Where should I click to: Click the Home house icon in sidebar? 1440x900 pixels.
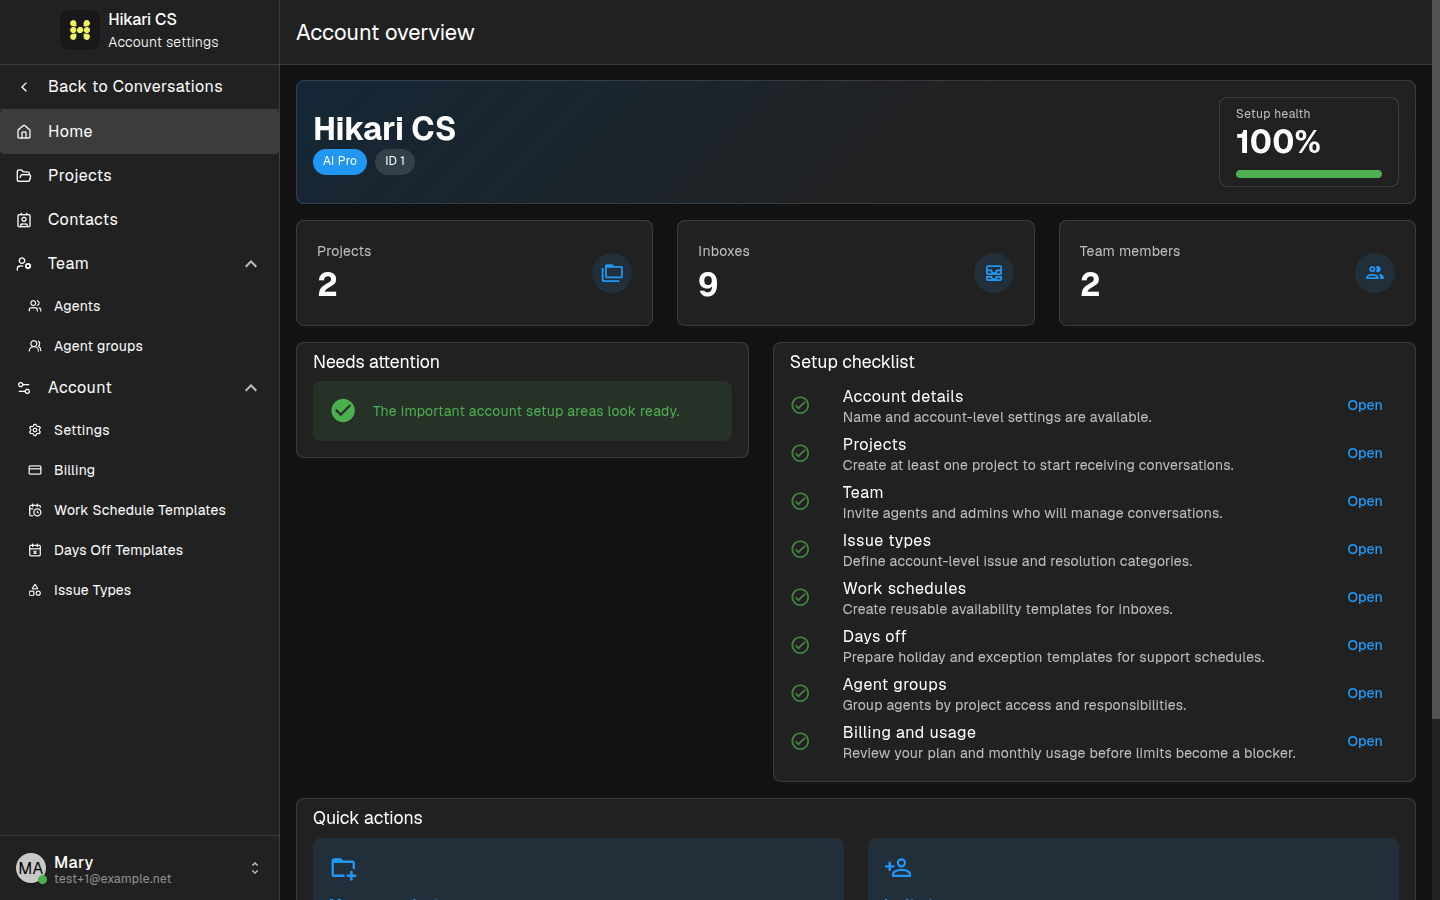point(24,132)
